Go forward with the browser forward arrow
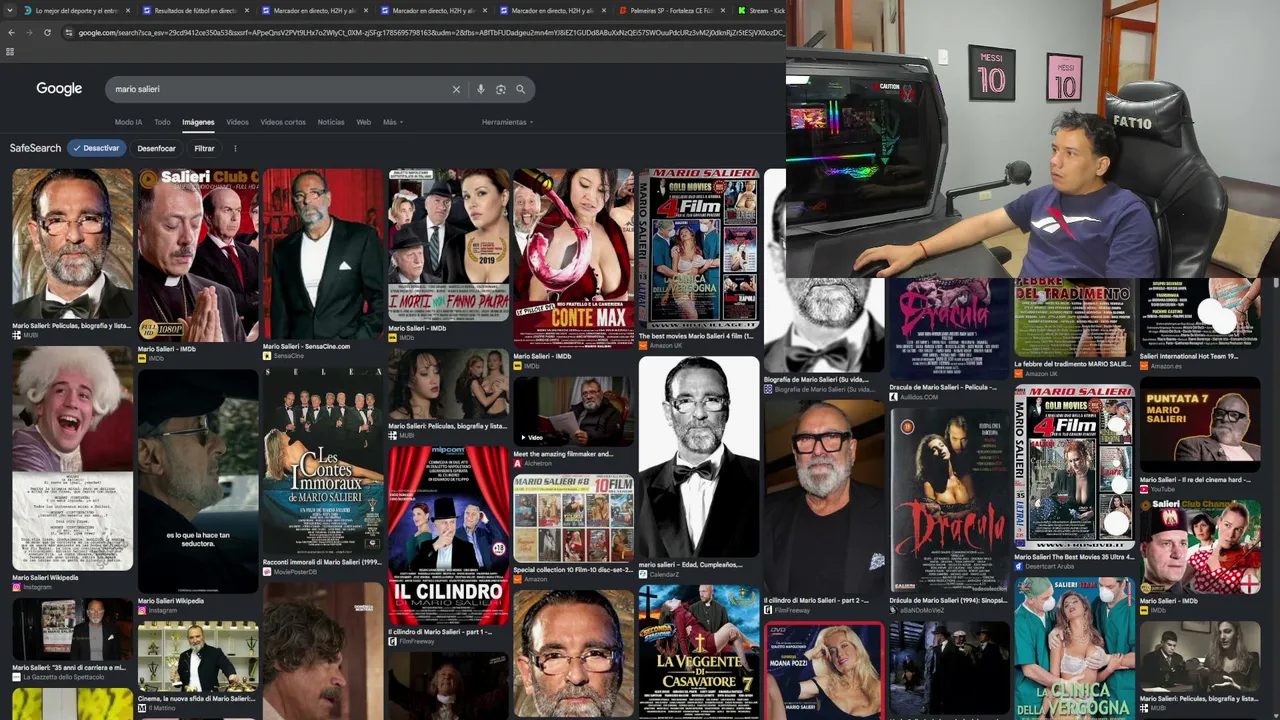Screen dimensions: 1280x720 pyautogui.click(x=29, y=32)
